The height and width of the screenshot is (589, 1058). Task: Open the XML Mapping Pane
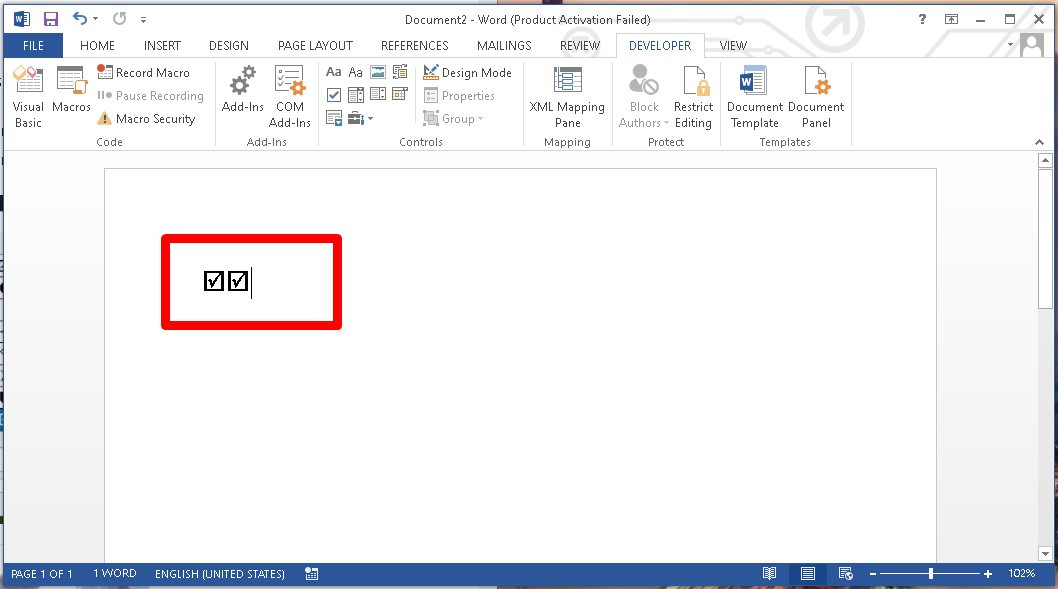567,98
